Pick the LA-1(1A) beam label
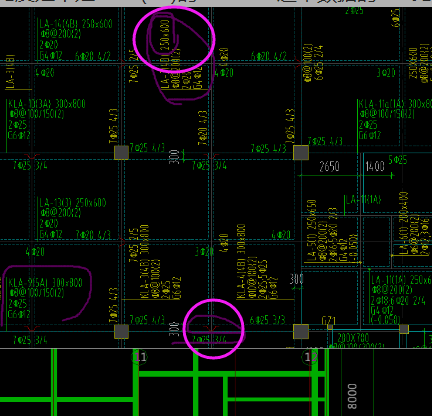 coord(364,200)
